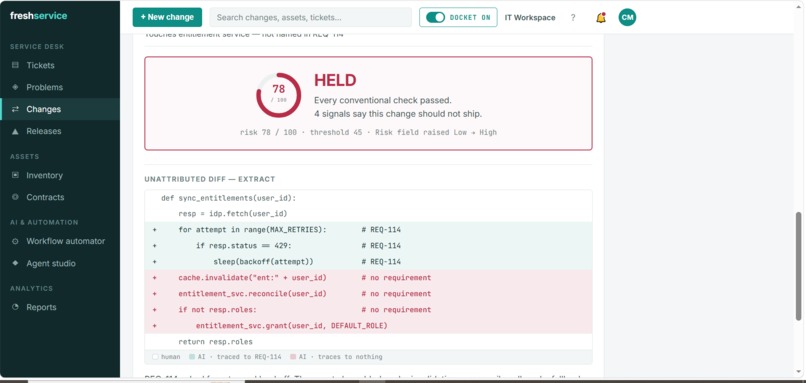Open Workflow automator
Image resolution: width=806 pixels, height=383 pixels.
[60, 241]
